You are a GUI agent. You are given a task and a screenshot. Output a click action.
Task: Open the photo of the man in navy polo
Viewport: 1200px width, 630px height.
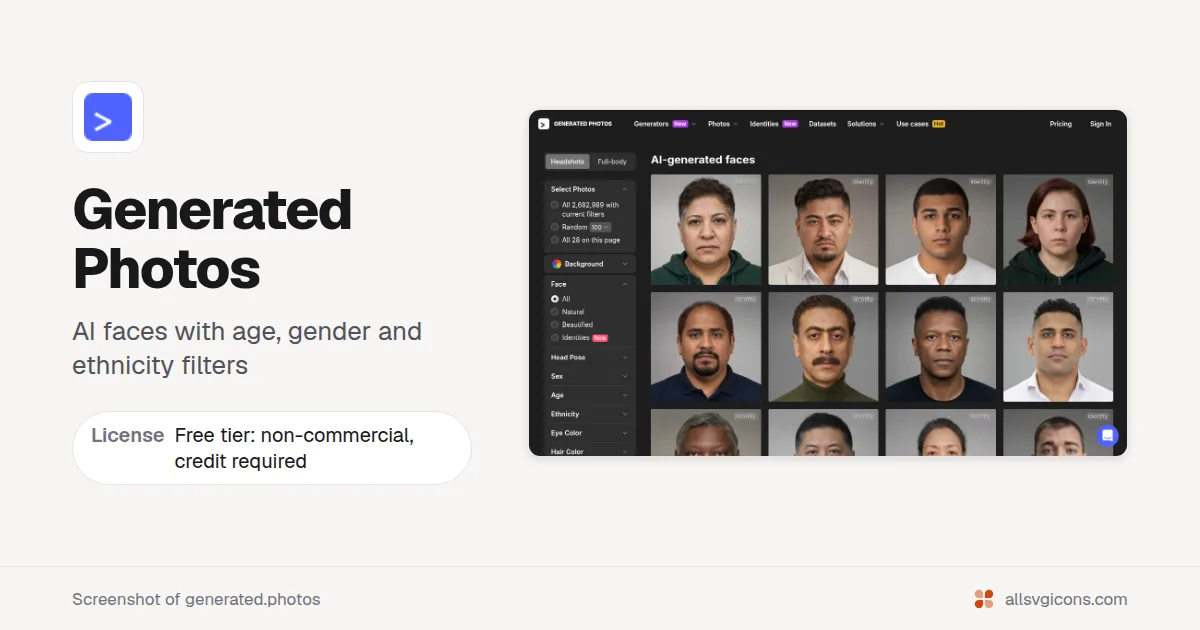[x=706, y=347]
